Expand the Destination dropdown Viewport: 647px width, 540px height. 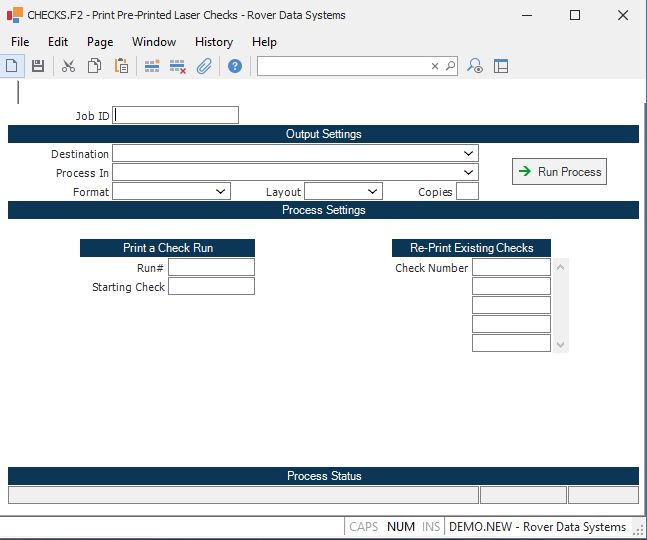[x=469, y=154]
